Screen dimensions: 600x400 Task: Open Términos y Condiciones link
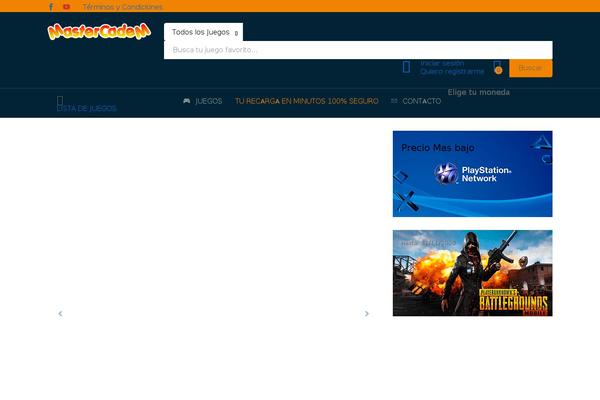[x=122, y=7]
